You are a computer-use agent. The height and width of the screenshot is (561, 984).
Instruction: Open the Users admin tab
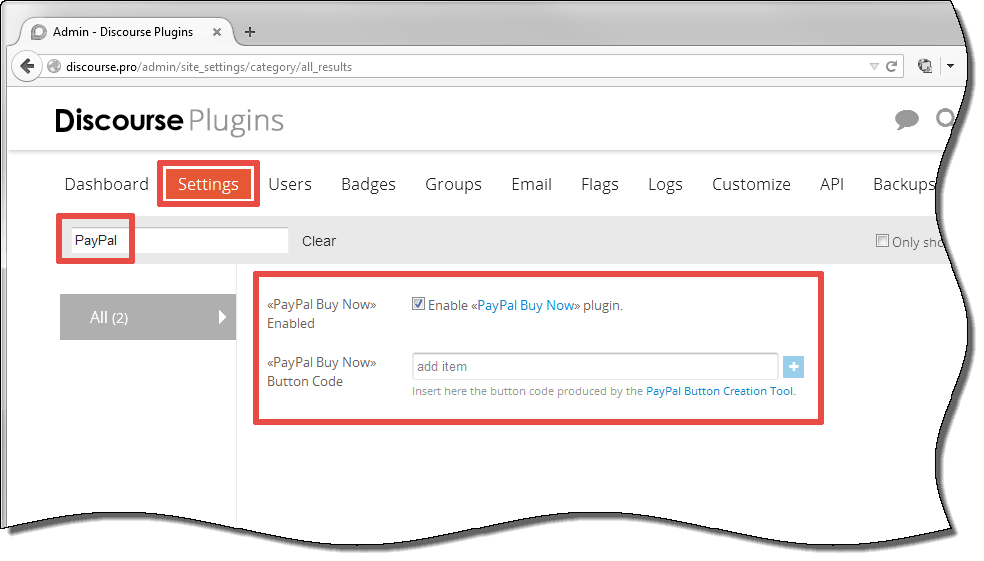pos(290,184)
